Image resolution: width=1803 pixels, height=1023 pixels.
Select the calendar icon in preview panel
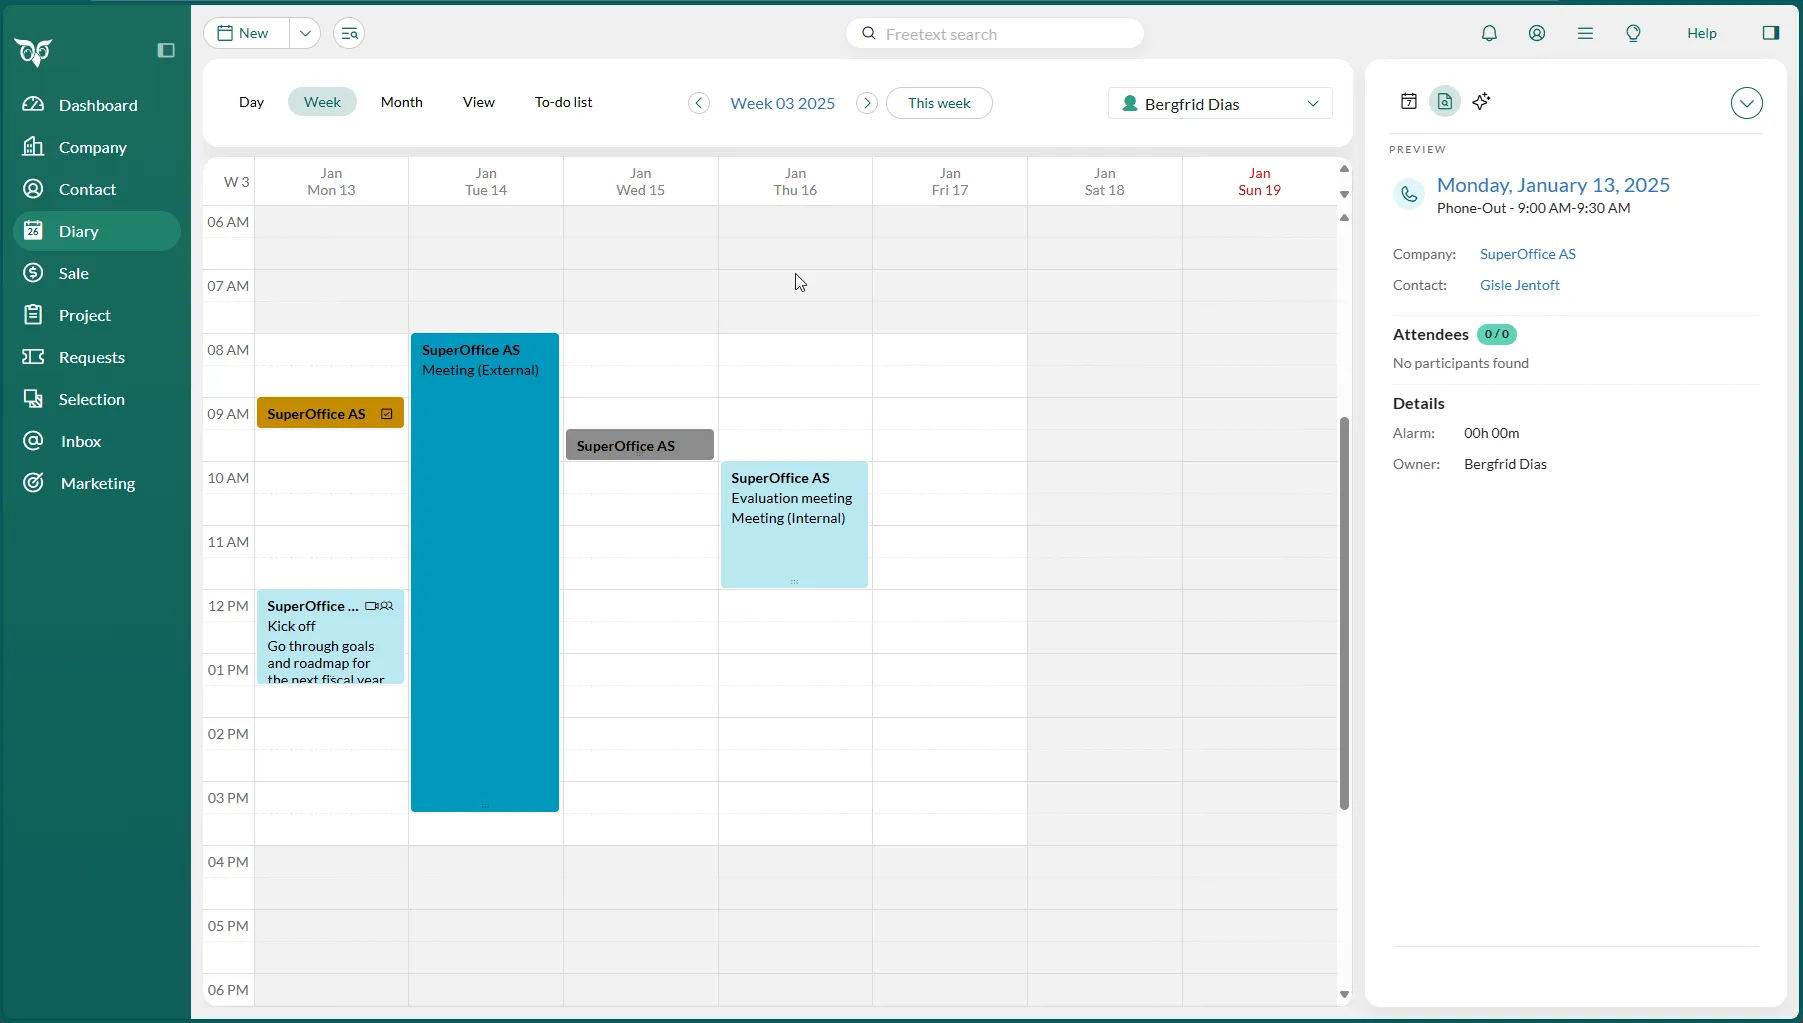pyautogui.click(x=1409, y=101)
